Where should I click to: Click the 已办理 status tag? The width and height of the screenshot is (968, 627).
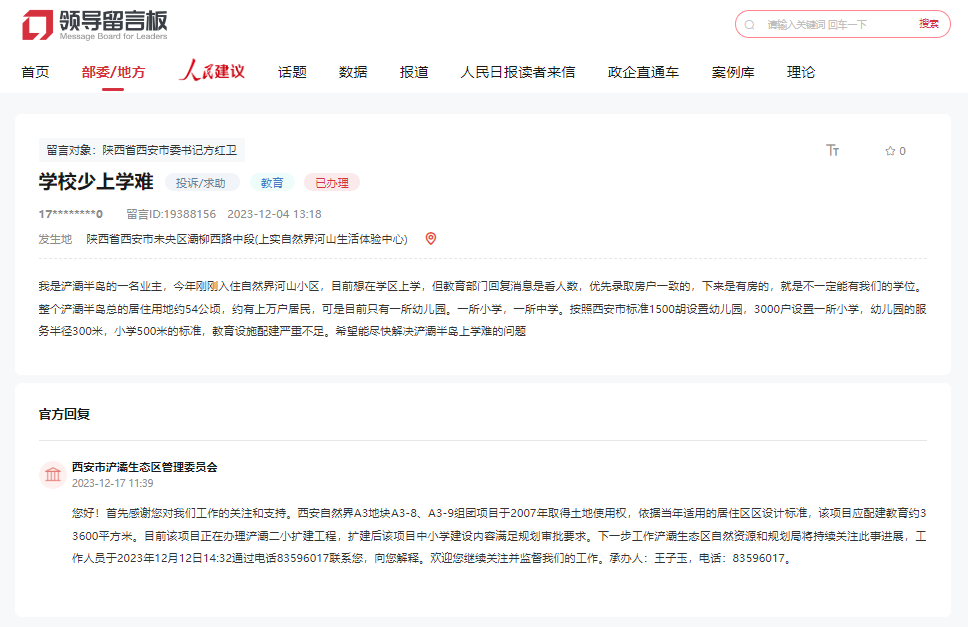332,183
